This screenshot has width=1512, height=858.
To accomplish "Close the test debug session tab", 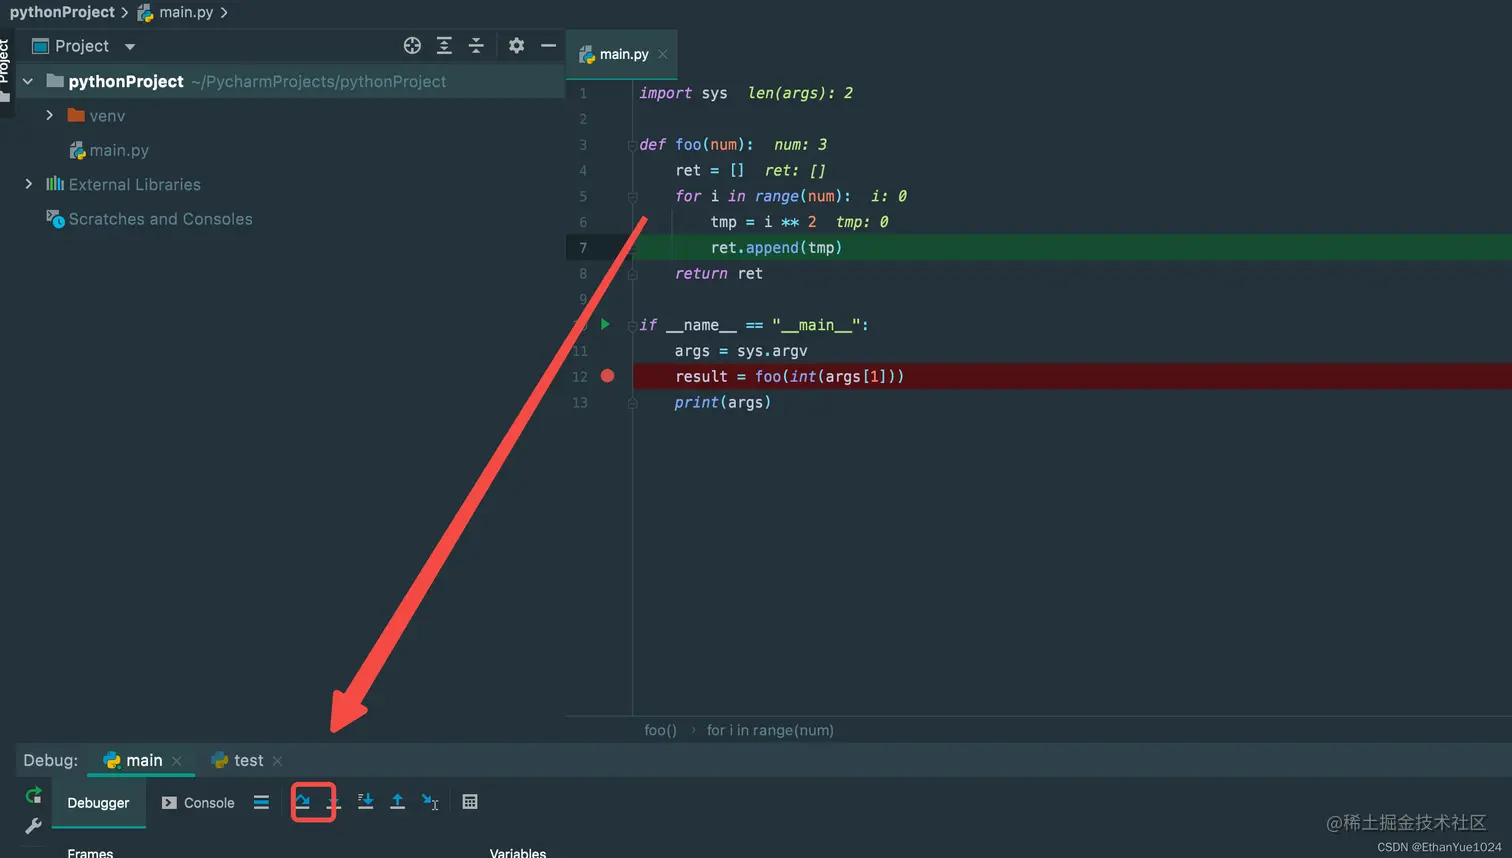I will (278, 761).
